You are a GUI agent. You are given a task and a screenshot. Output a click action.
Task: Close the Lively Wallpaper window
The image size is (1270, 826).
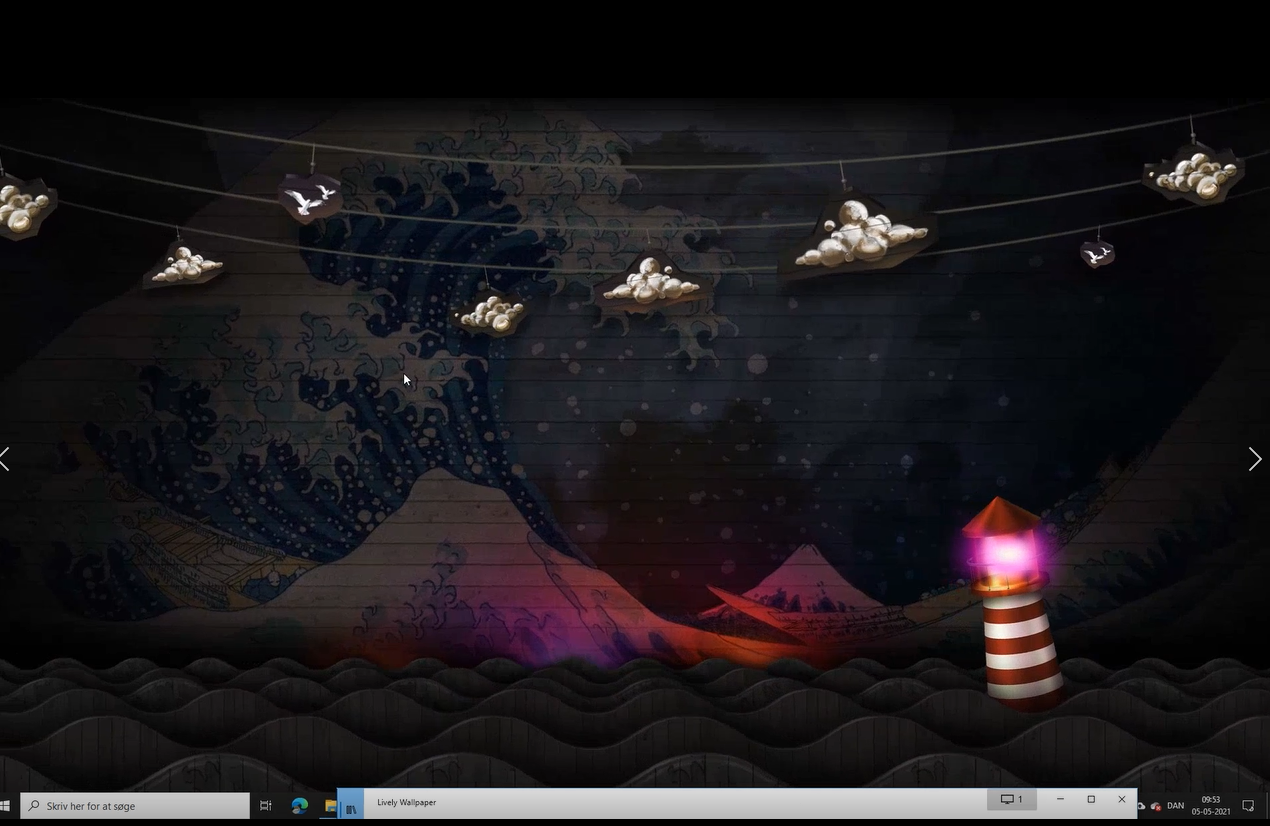pos(1121,799)
